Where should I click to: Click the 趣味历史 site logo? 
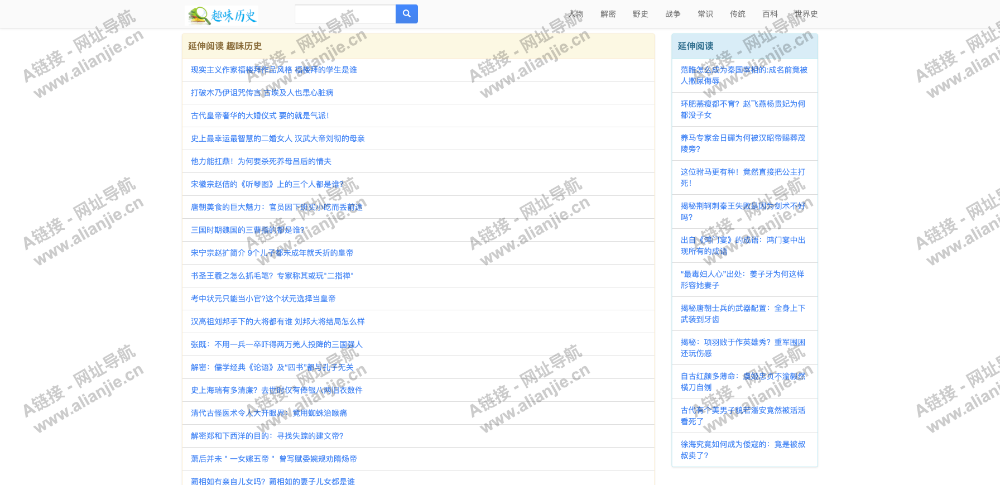(223, 15)
